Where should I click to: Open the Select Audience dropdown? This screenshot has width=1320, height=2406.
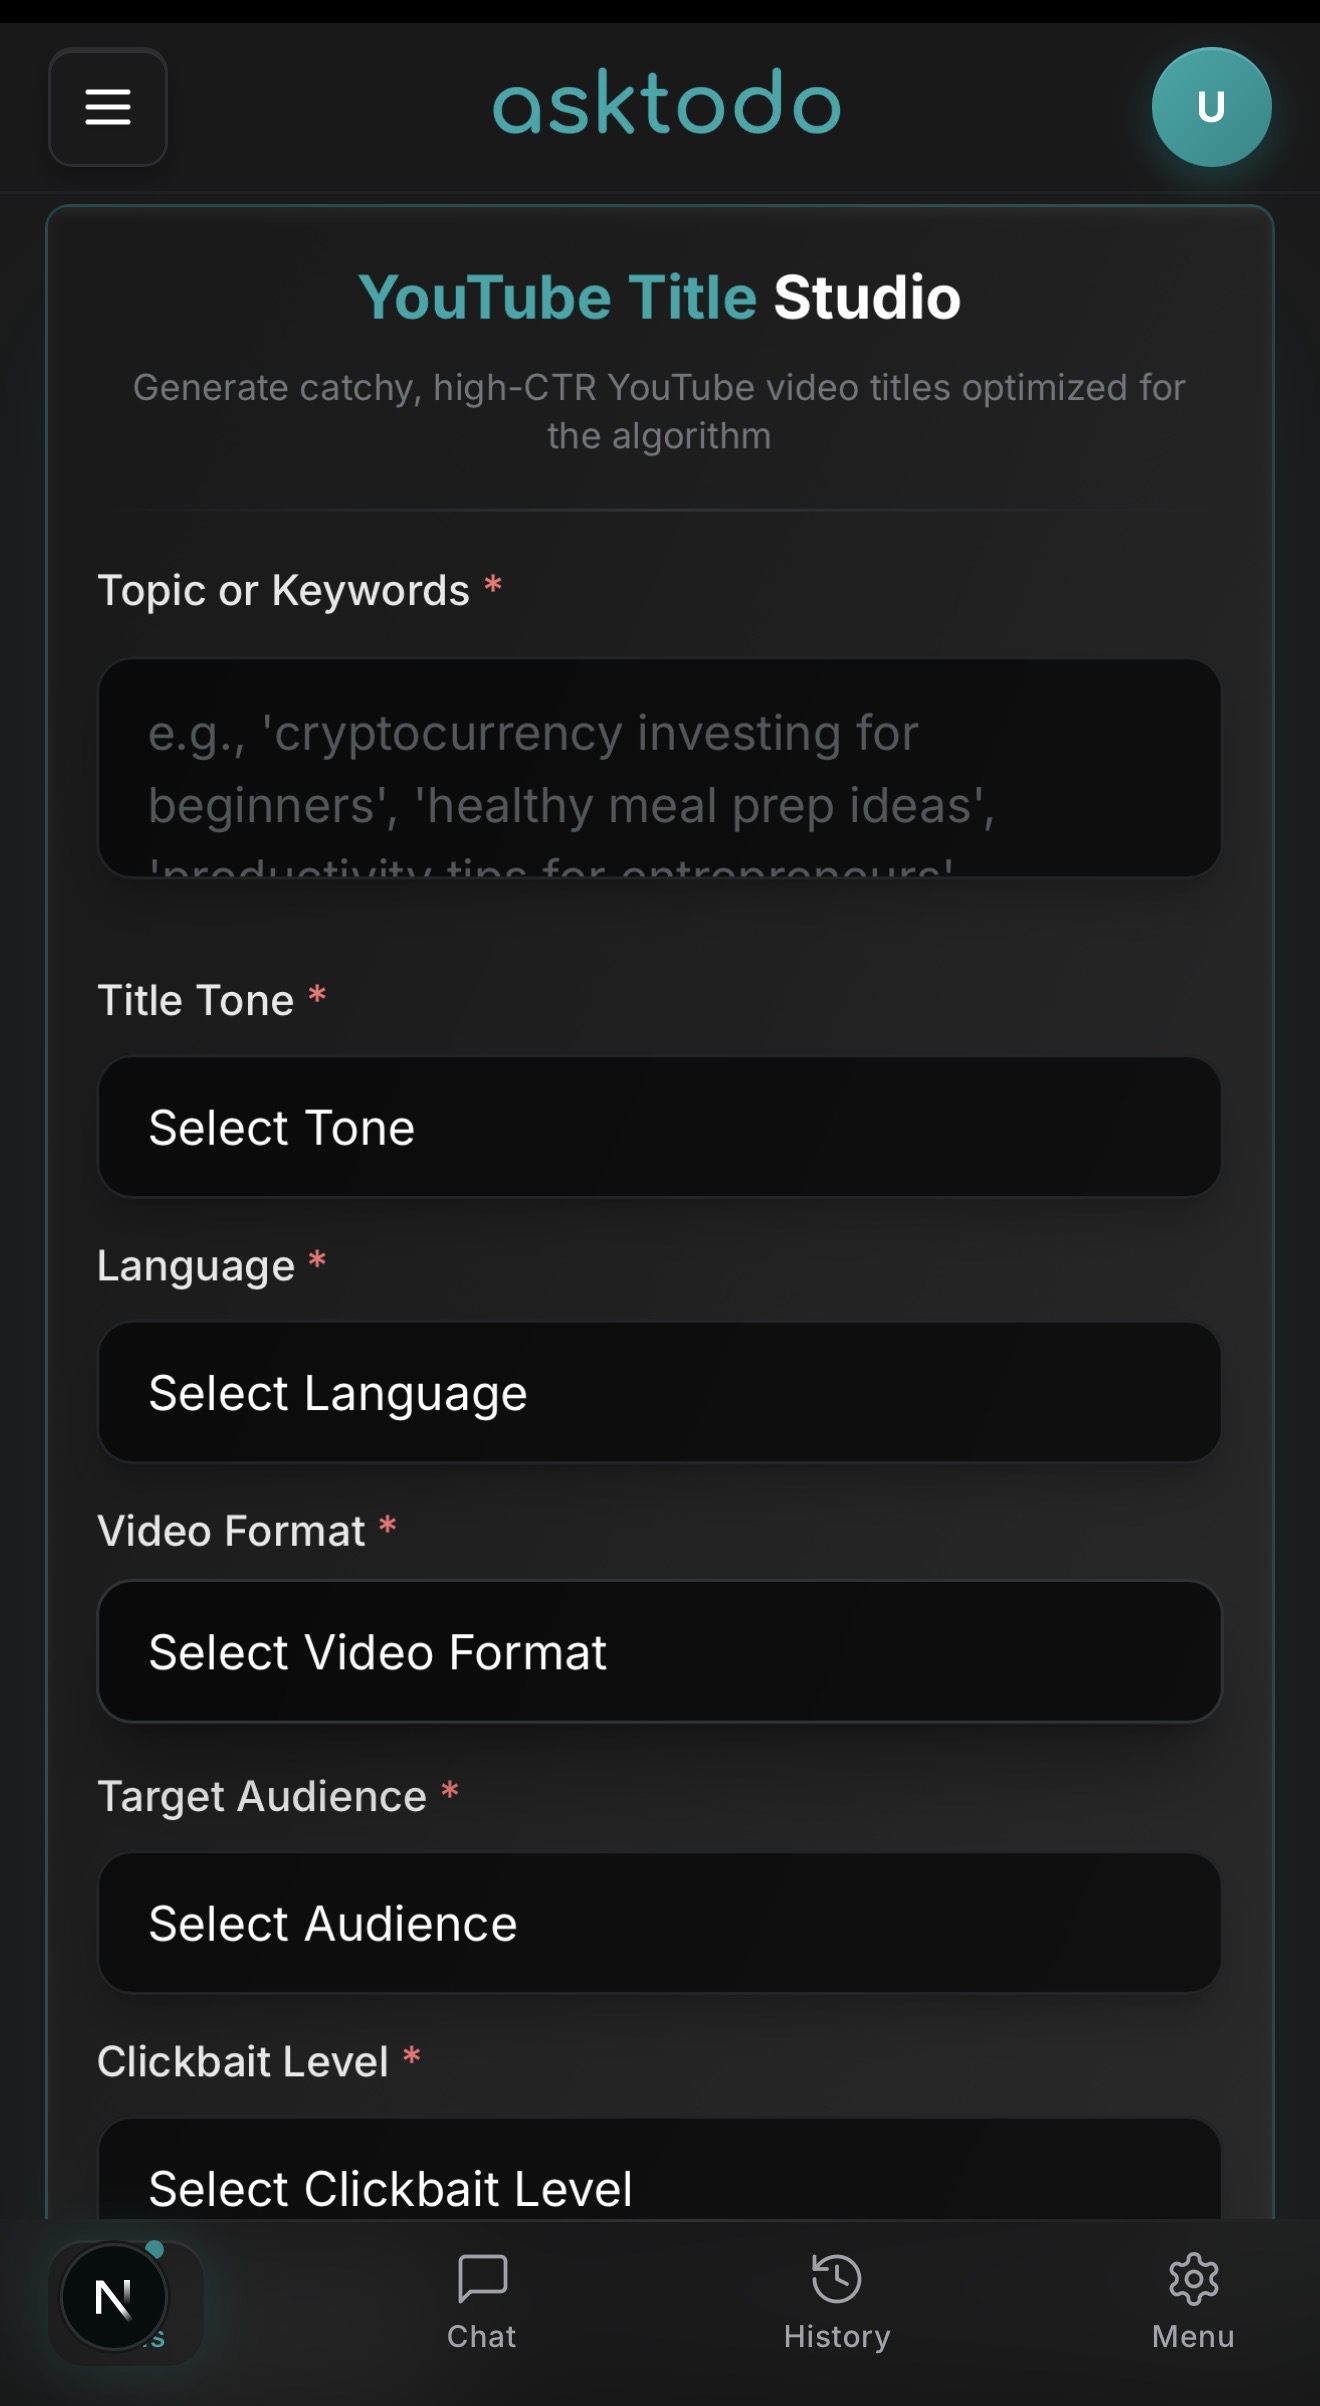[659, 1923]
